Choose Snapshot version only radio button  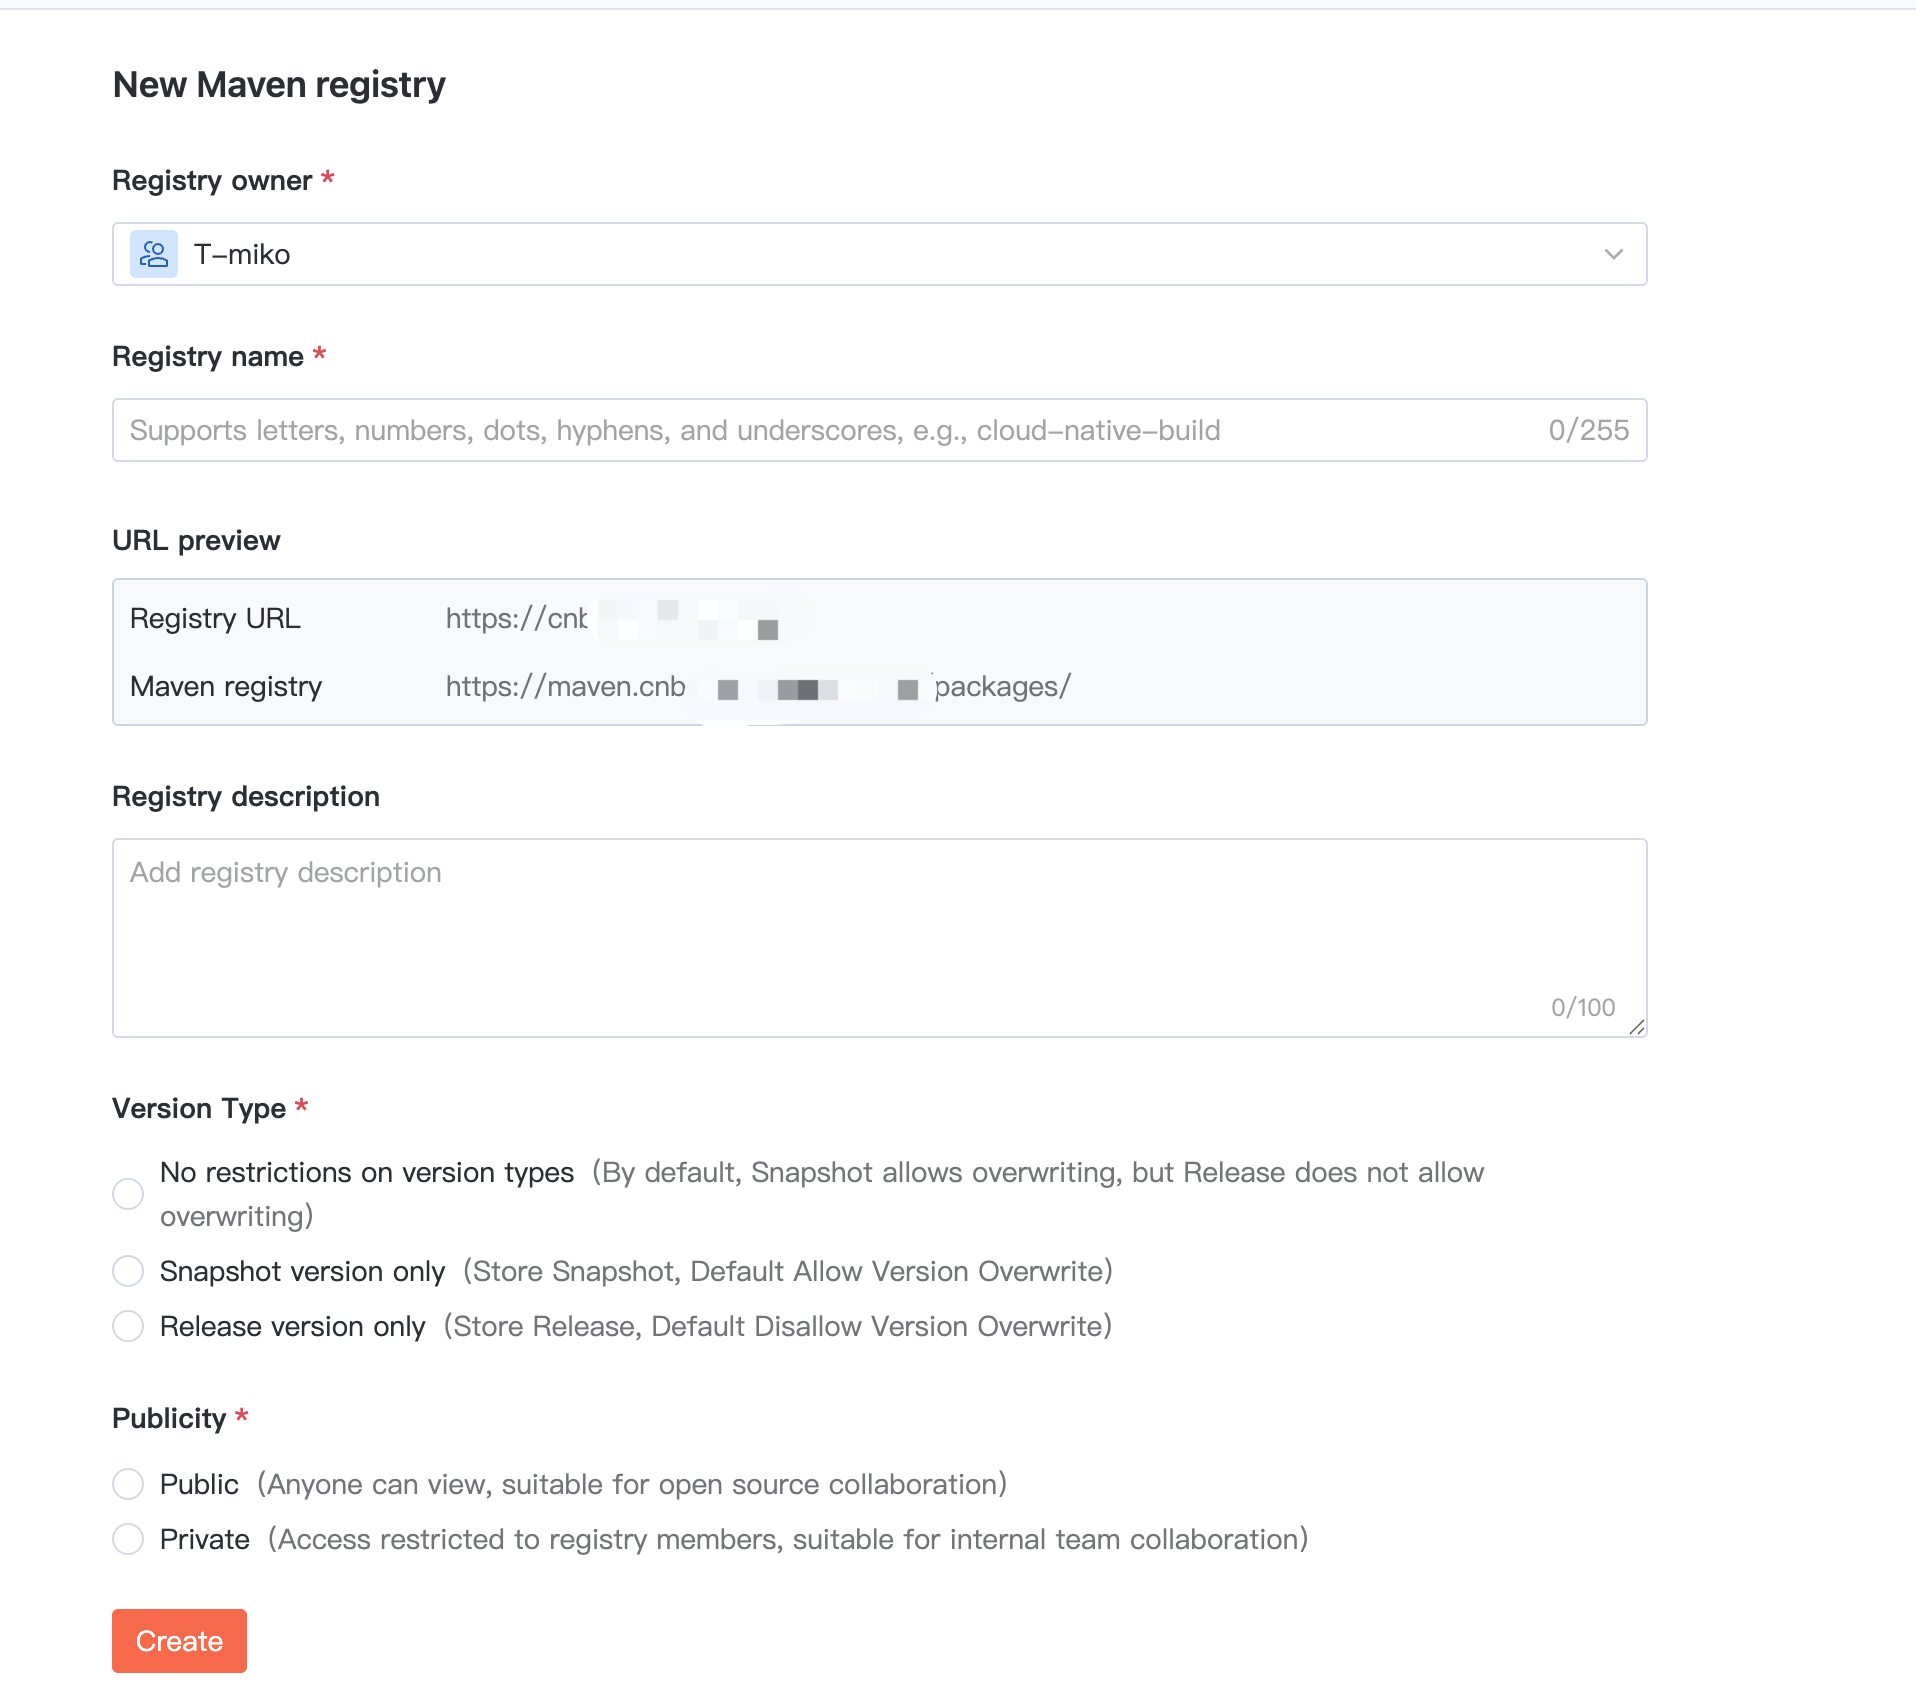coord(128,1271)
